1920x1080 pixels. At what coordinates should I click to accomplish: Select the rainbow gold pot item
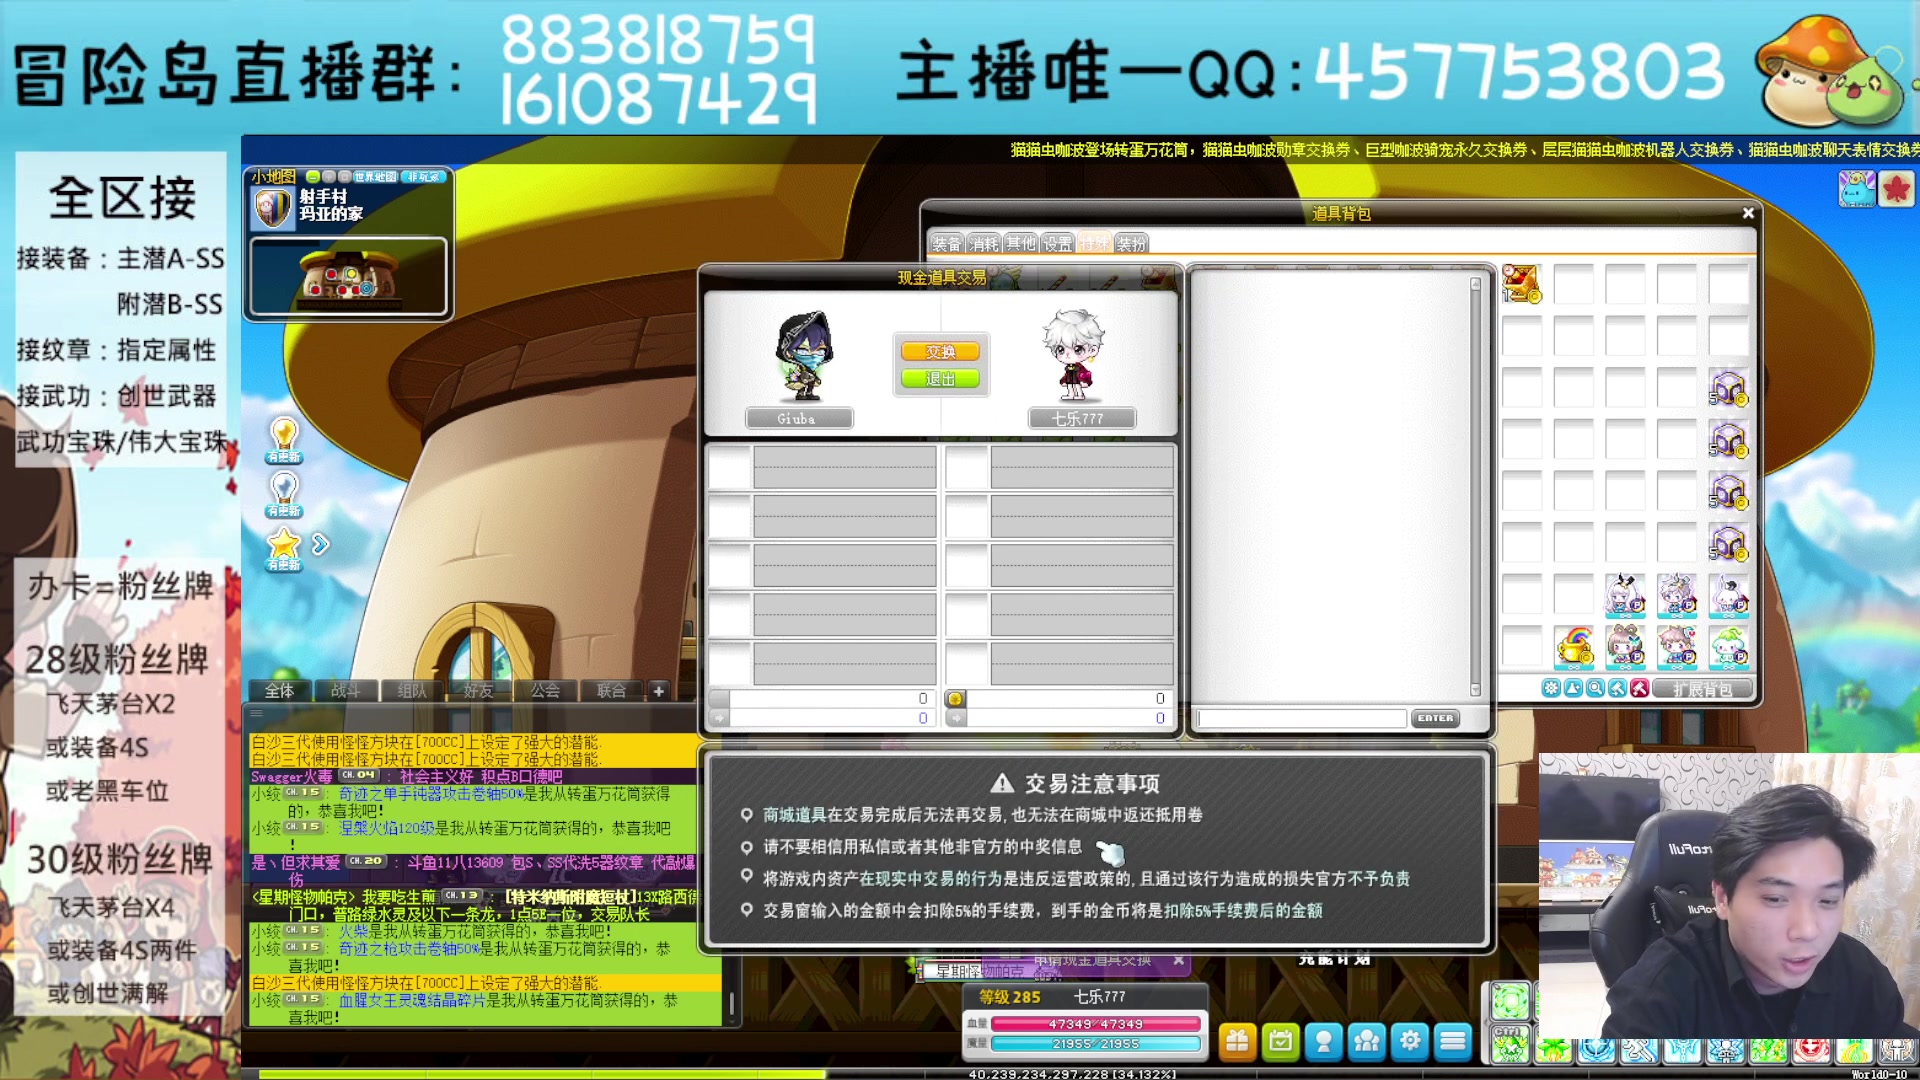[x=1574, y=647]
